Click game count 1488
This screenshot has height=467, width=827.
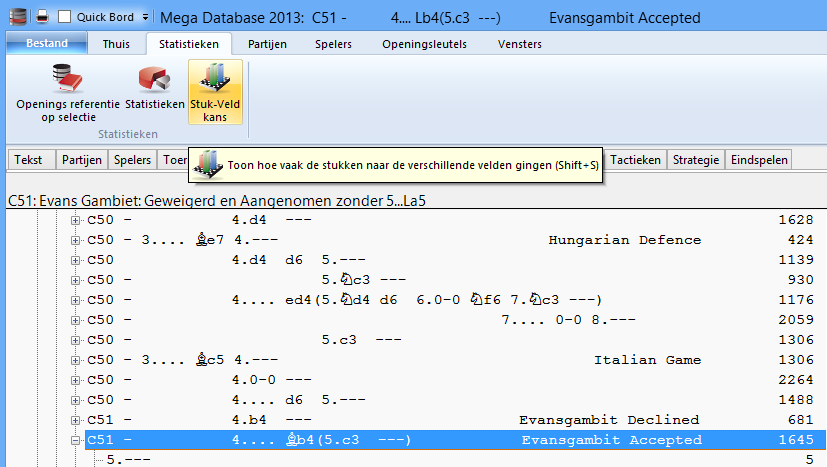tap(796, 400)
